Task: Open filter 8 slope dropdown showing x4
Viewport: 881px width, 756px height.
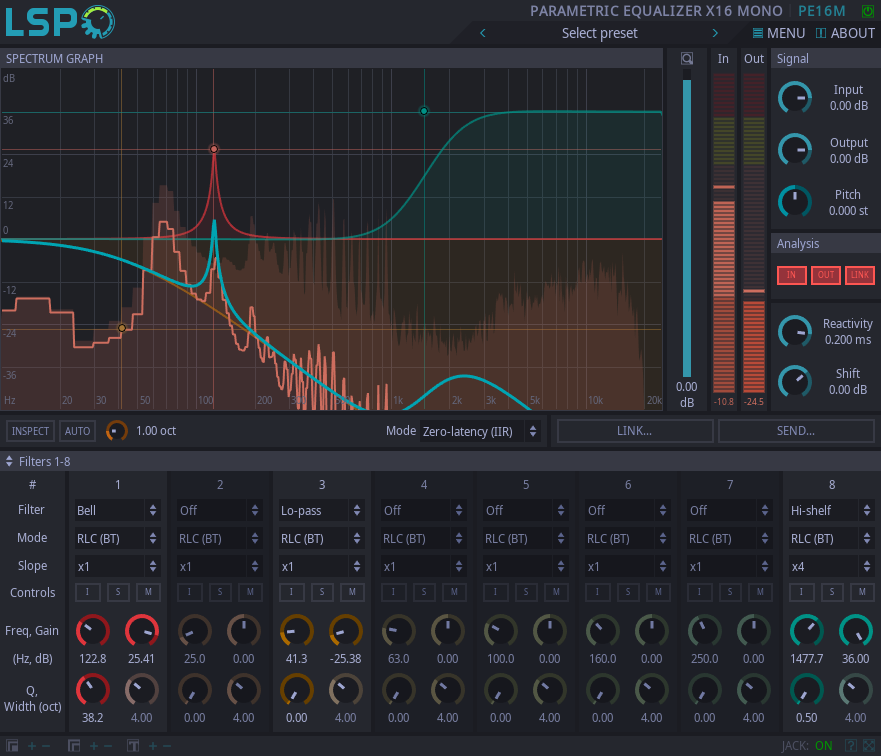Action: pyautogui.click(x=823, y=566)
